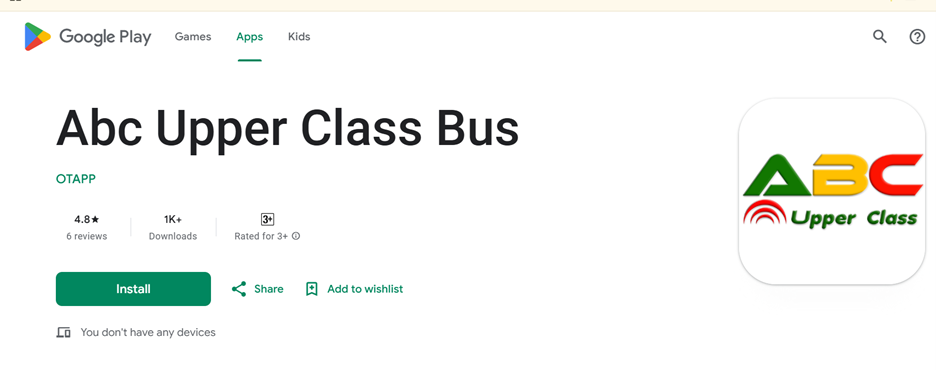Go to the Kids tab

[x=299, y=37]
